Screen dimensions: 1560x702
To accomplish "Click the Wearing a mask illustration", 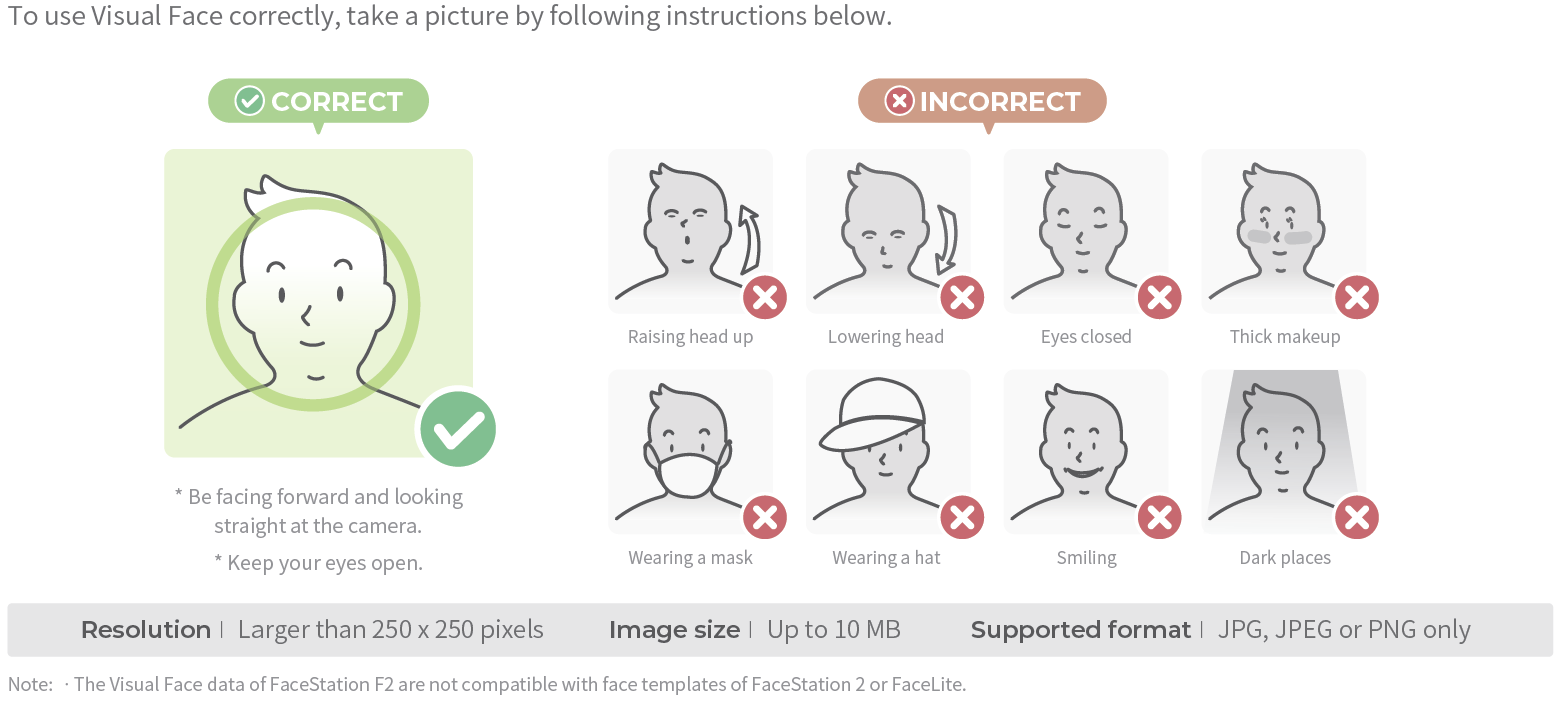I will 688,450.
